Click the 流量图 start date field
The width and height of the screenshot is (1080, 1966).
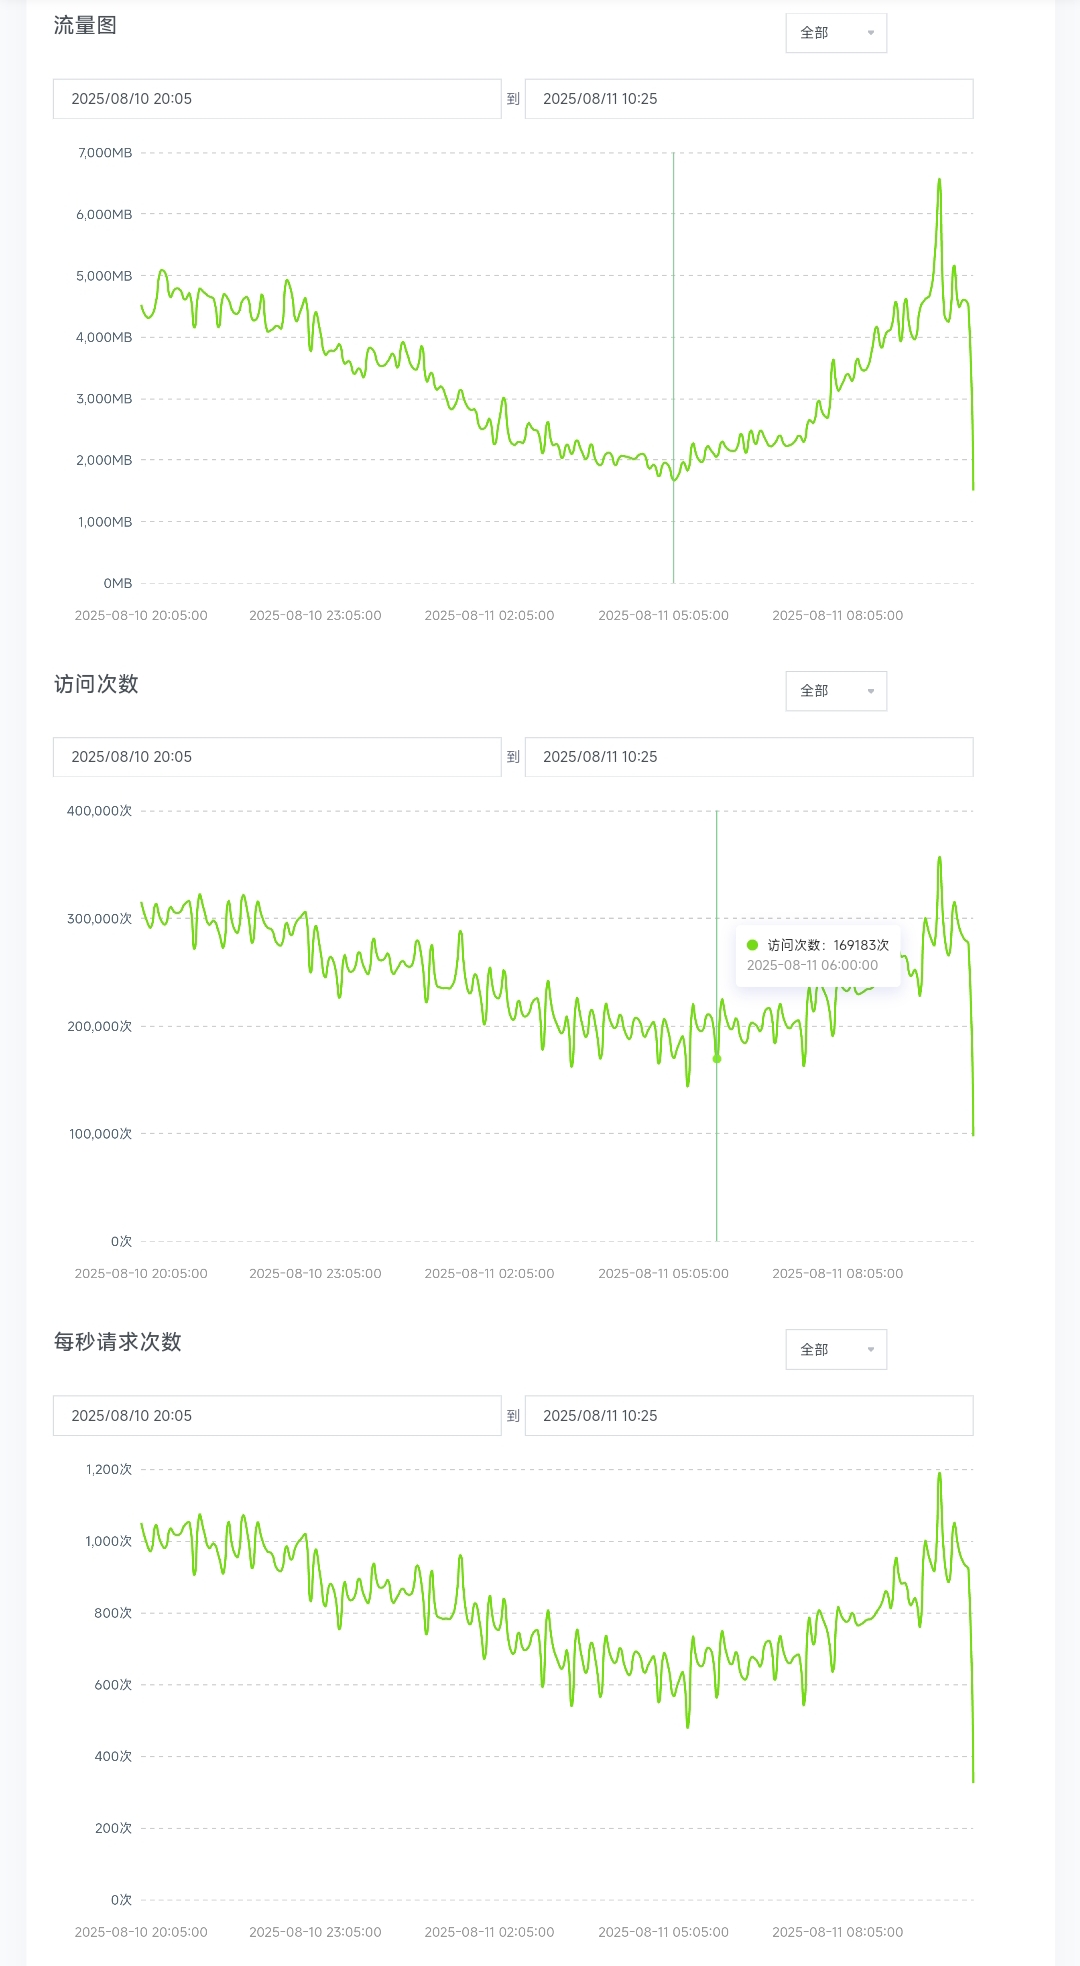(x=277, y=99)
